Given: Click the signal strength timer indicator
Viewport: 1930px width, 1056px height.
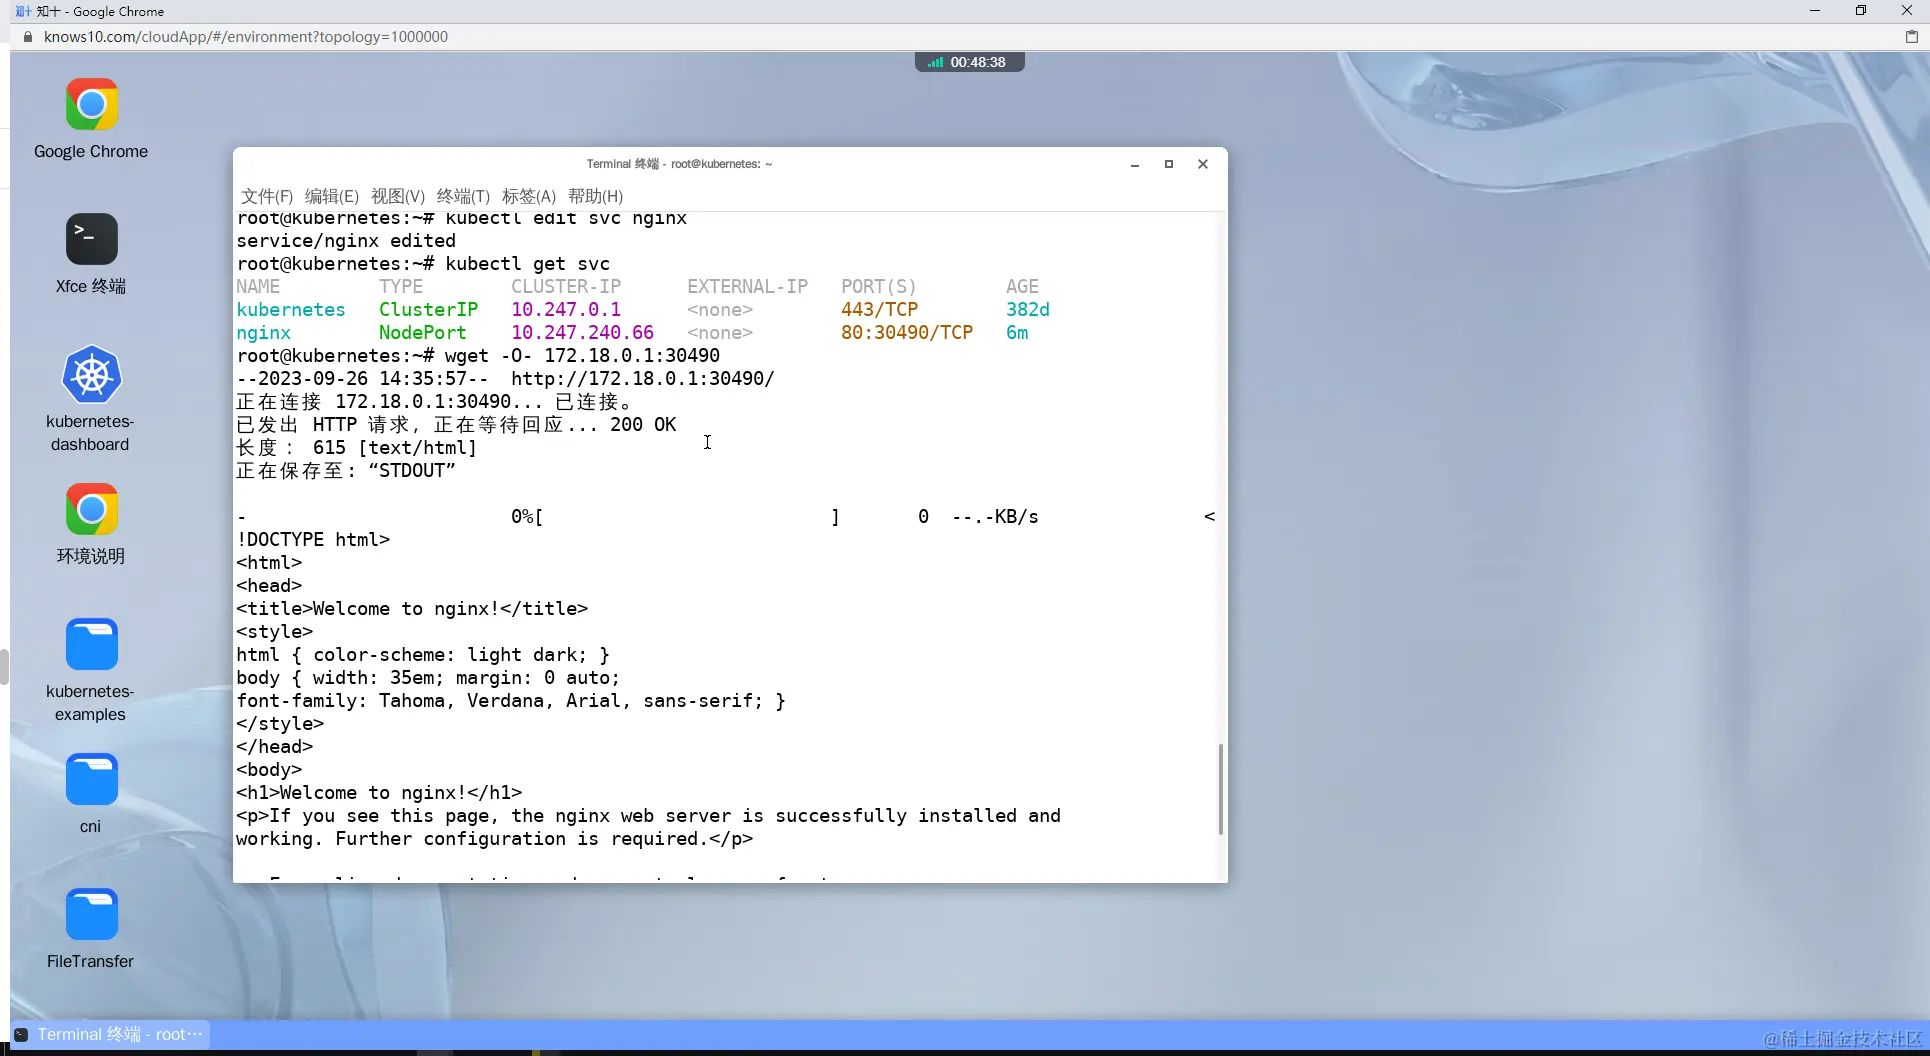Looking at the screenshot, I should pyautogui.click(x=969, y=62).
